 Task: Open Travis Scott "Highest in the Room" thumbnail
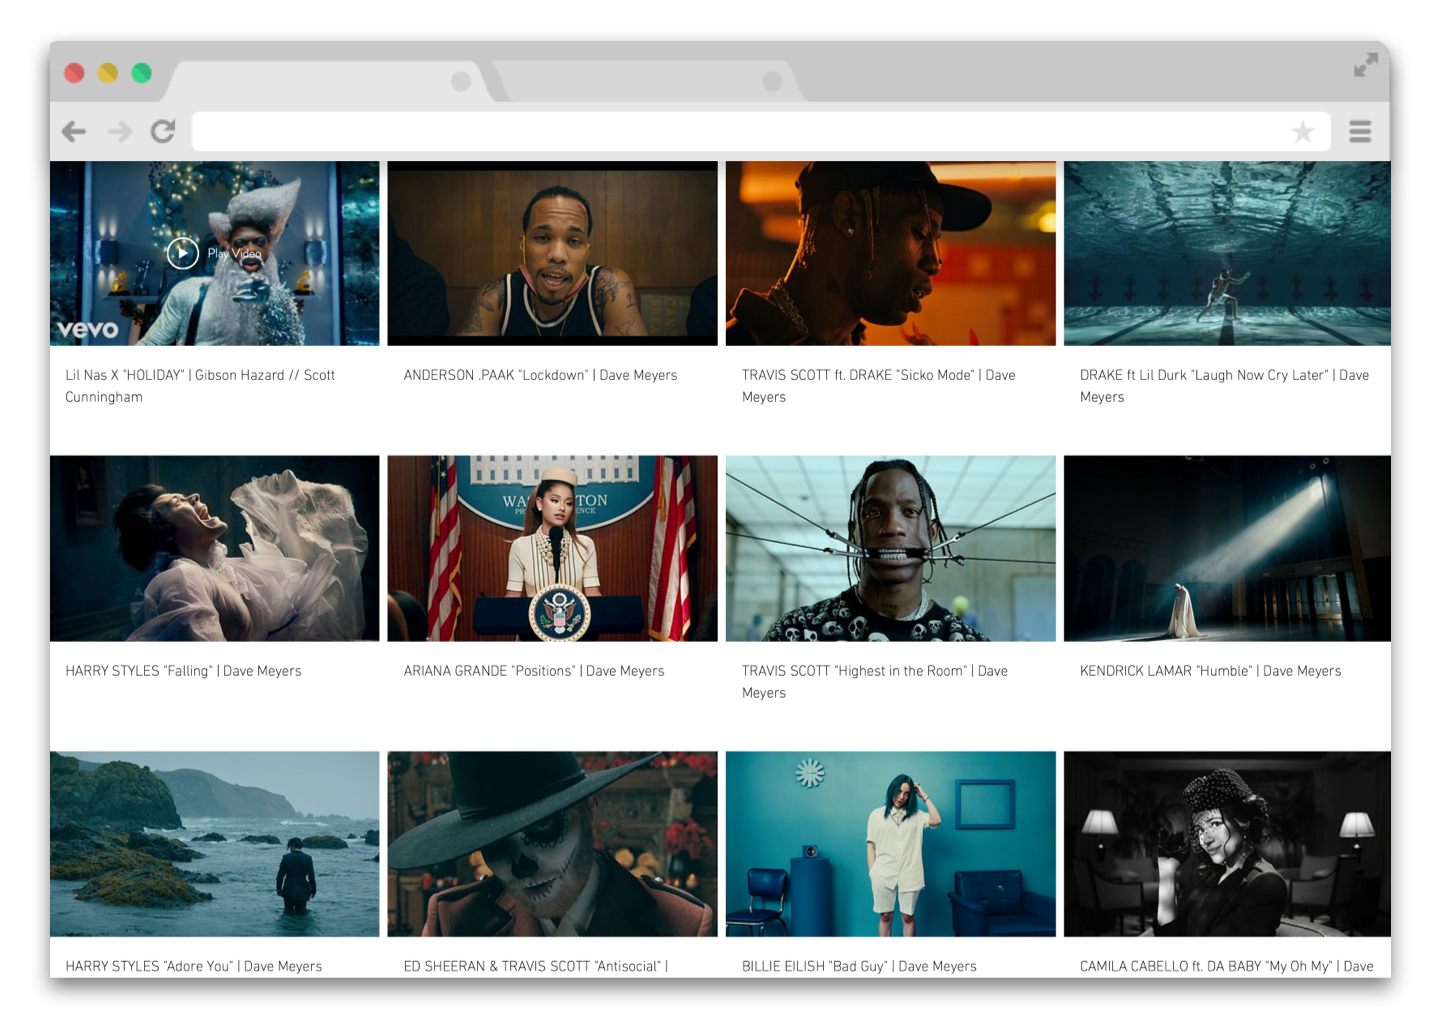coord(890,548)
